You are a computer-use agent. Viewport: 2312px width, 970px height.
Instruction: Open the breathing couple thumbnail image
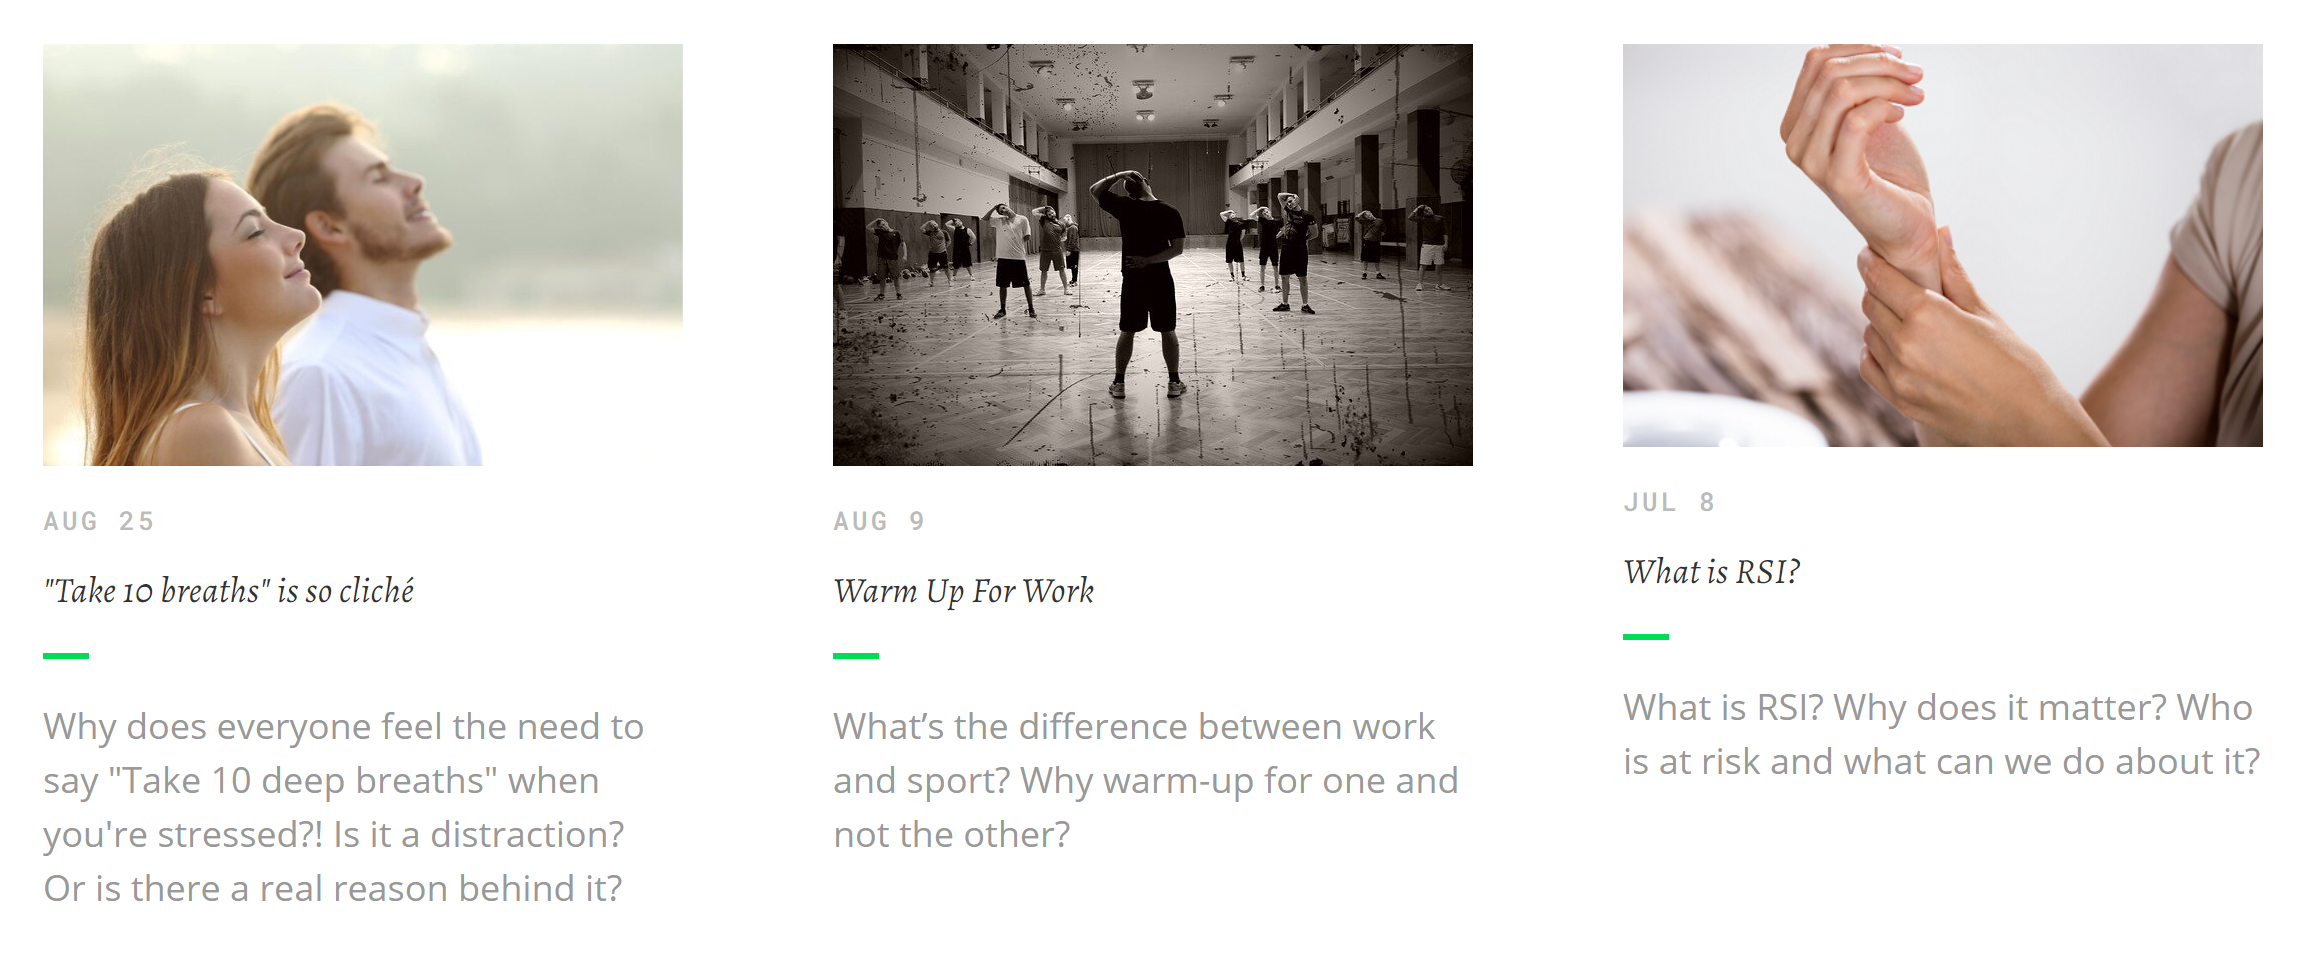[x=363, y=255]
